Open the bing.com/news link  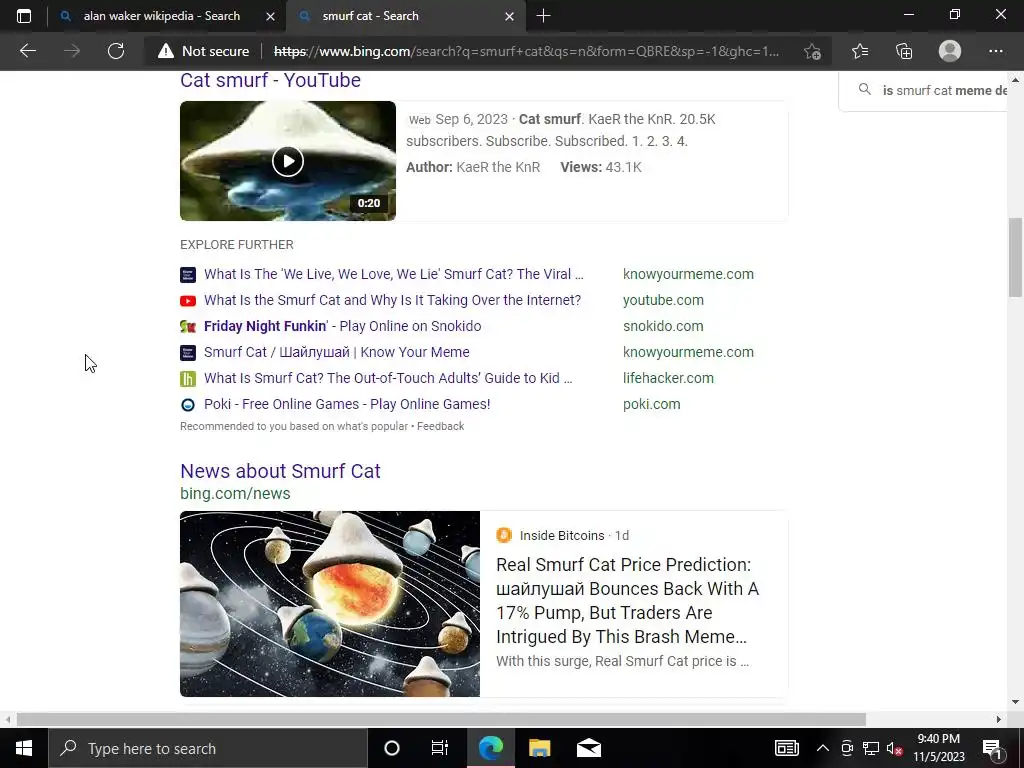point(235,494)
